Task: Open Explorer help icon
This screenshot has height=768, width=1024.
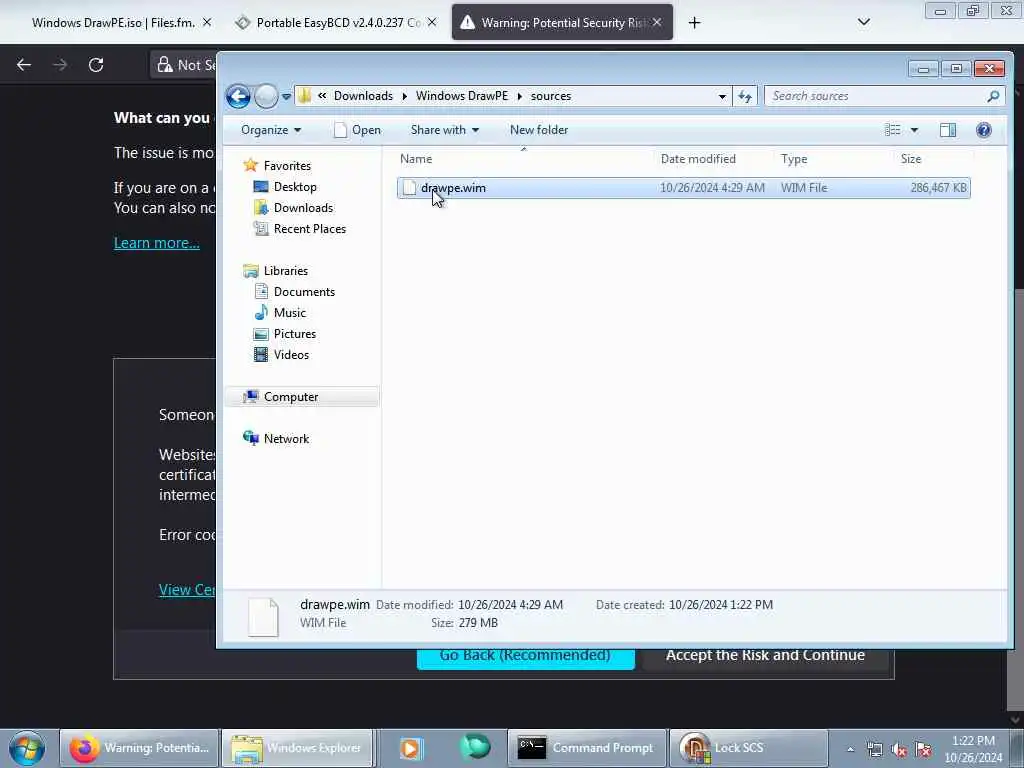Action: click(984, 130)
